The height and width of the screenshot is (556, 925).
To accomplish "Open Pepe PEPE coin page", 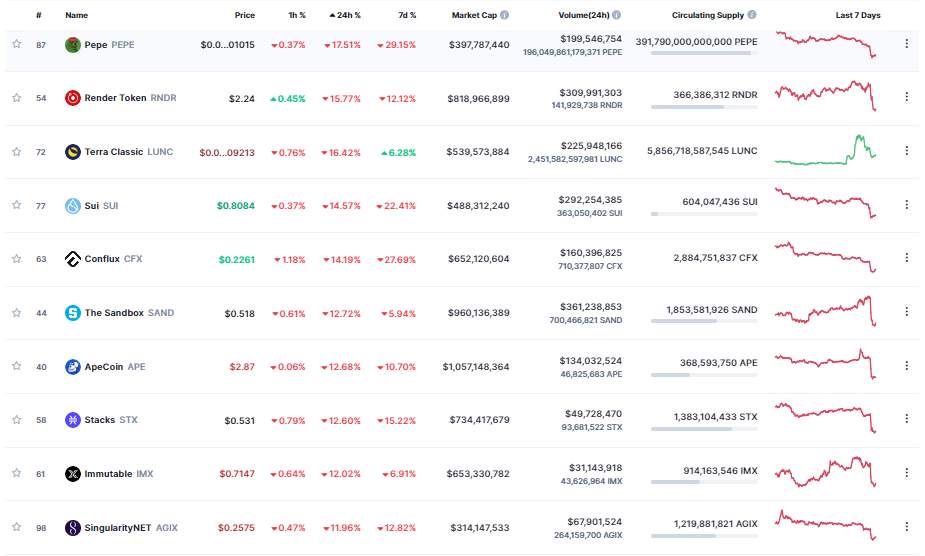I will click(109, 45).
